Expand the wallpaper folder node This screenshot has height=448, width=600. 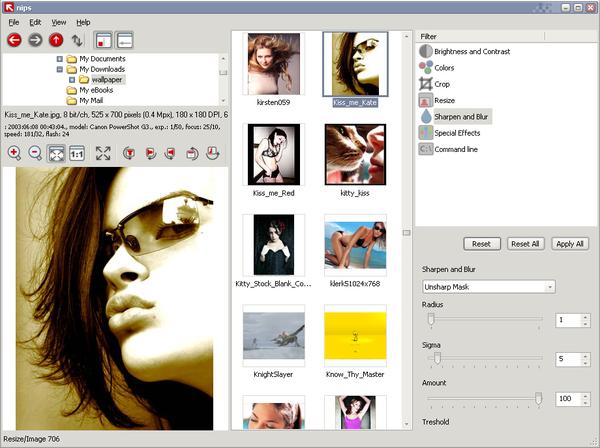point(72,80)
